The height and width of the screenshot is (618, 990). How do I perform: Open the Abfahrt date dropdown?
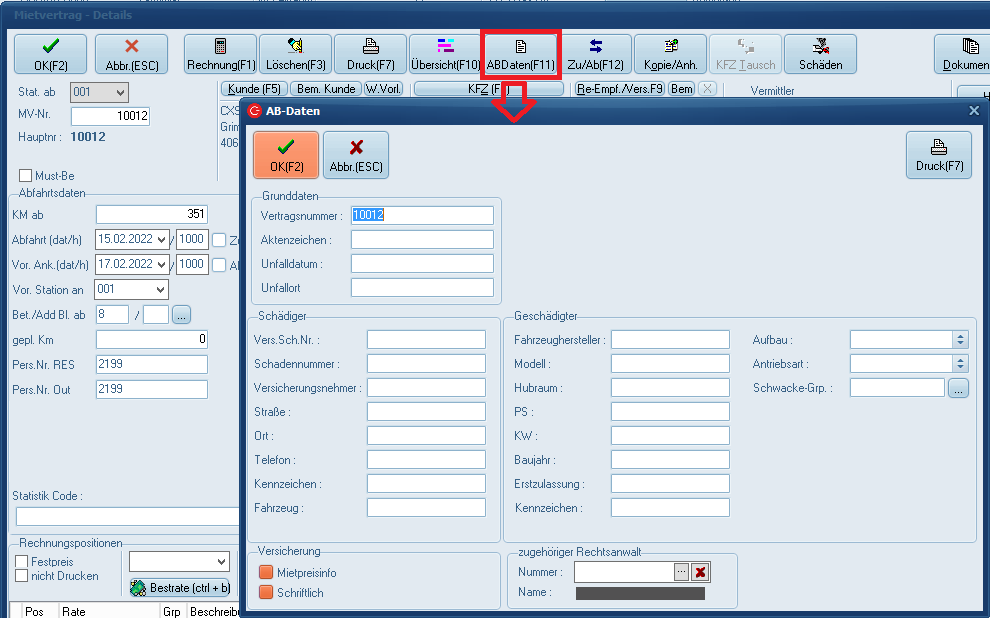pos(162,240)
